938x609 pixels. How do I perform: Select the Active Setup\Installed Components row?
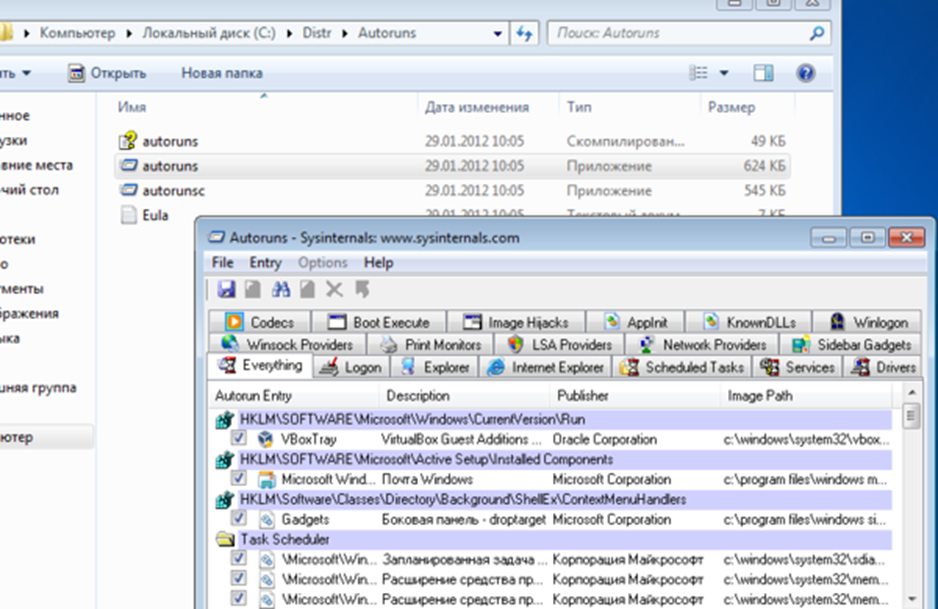pos(553,459)
